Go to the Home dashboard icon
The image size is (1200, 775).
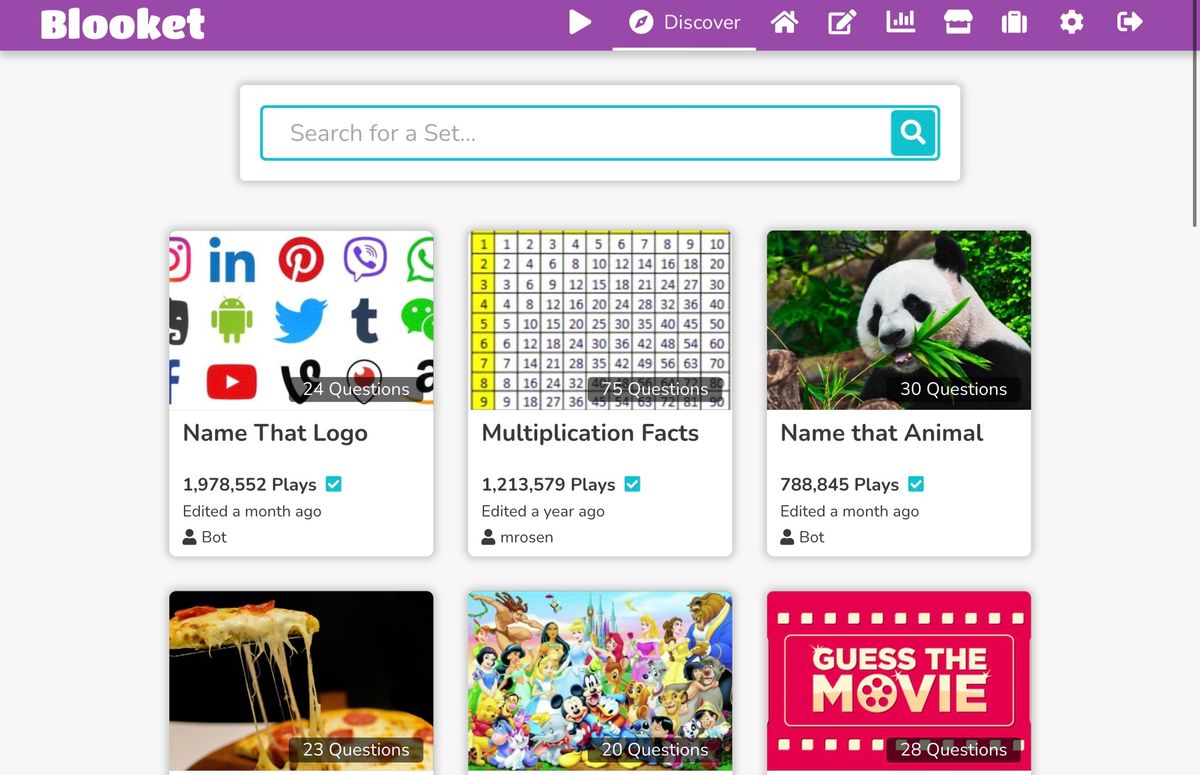point(784,22)
